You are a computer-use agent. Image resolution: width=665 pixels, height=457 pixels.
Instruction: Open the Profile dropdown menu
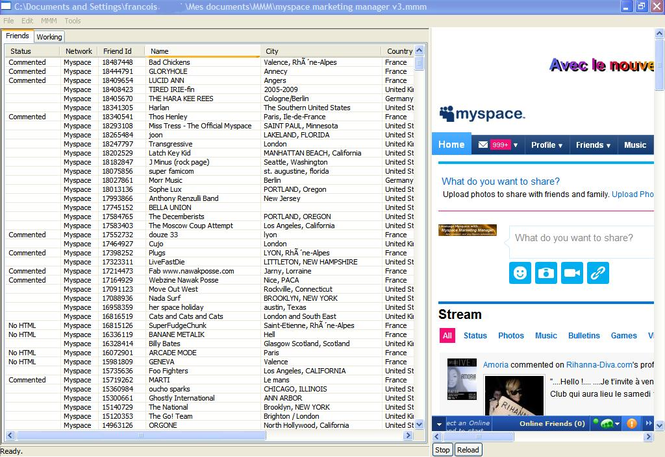click(x=547, y=145)
